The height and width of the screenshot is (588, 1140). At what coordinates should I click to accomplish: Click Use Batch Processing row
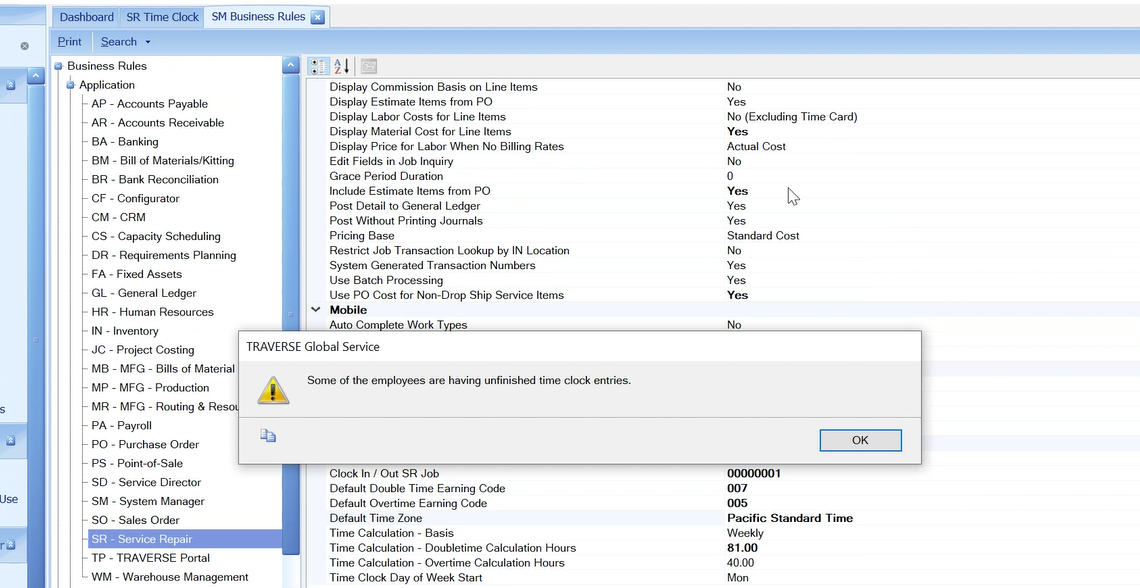click(723, 280)
